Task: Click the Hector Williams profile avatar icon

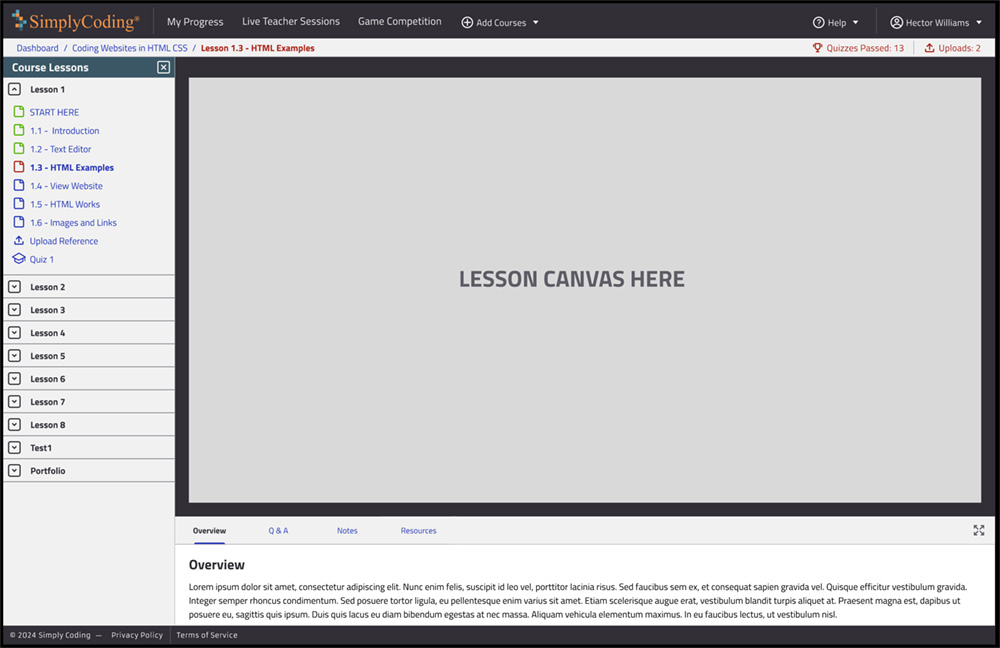Action: (x=897, y=21)
